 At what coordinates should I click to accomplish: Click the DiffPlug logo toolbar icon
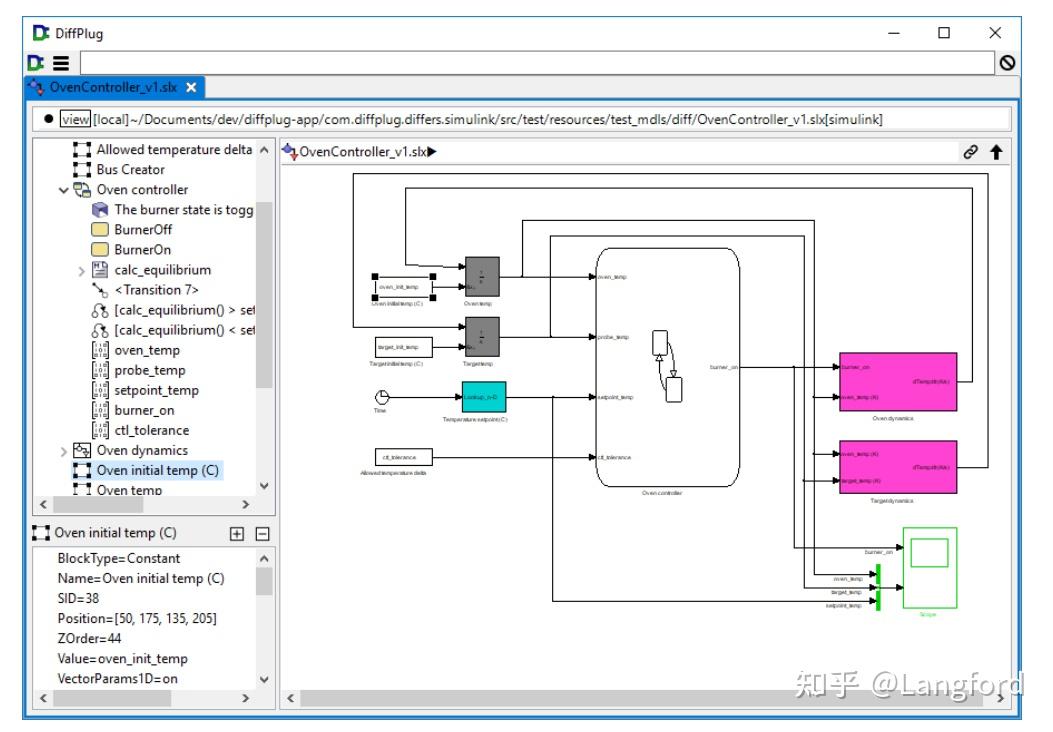(x=36, y=63)
